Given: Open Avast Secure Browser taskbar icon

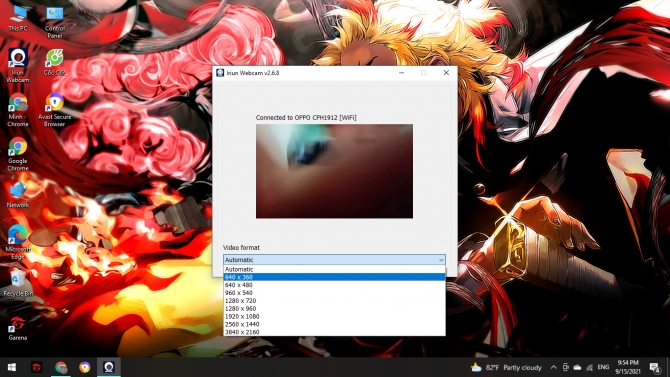Looking at the screenshot, I should pos(85,367).
